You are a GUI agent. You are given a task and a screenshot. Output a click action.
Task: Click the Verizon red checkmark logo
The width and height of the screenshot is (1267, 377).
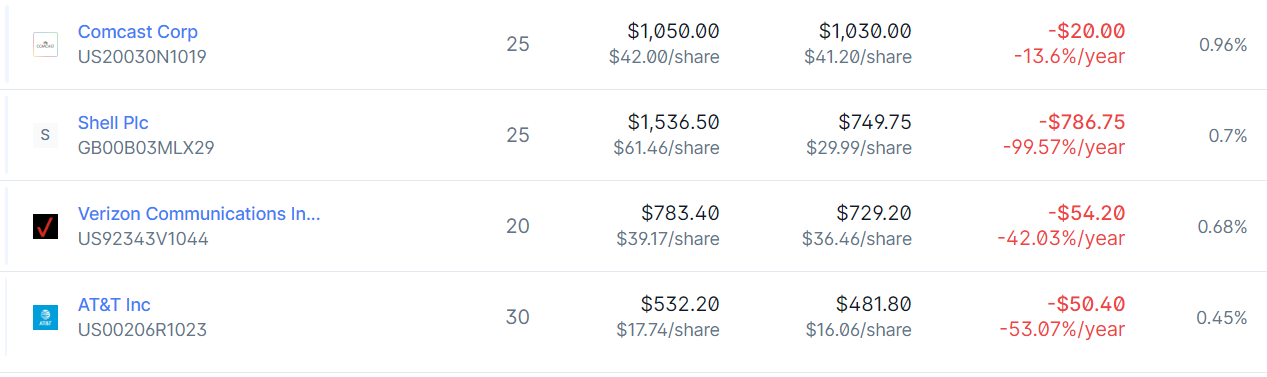click(x=45, y=226)
